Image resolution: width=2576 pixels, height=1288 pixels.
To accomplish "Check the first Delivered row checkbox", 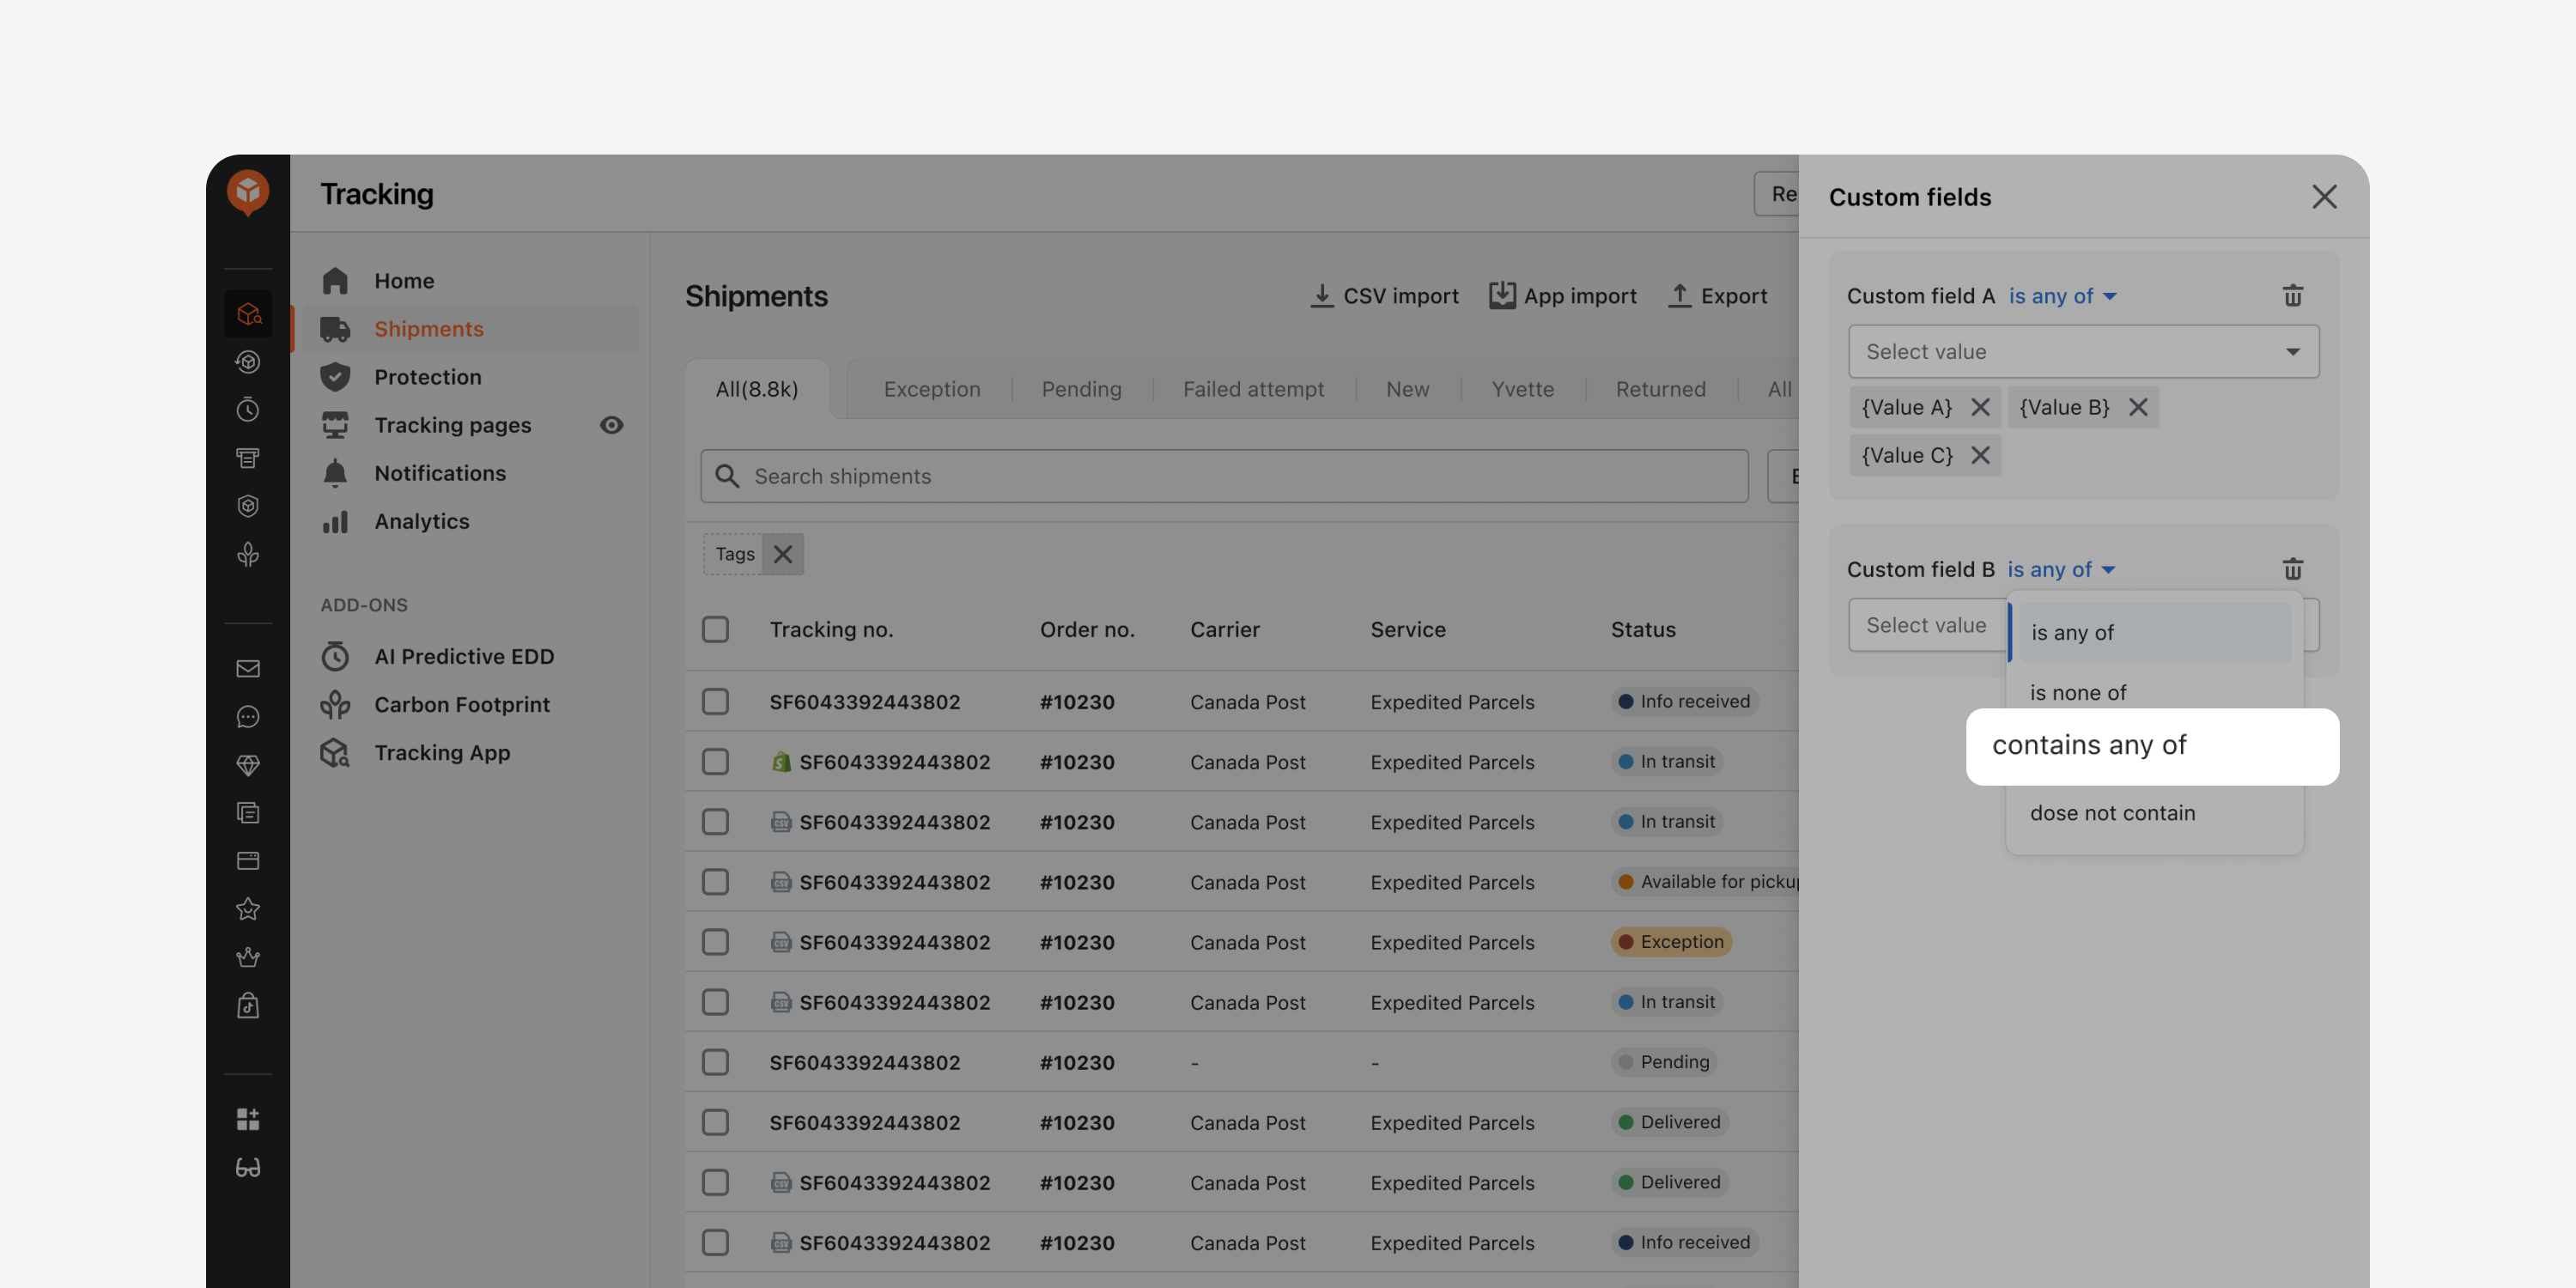I will 715,1122.
